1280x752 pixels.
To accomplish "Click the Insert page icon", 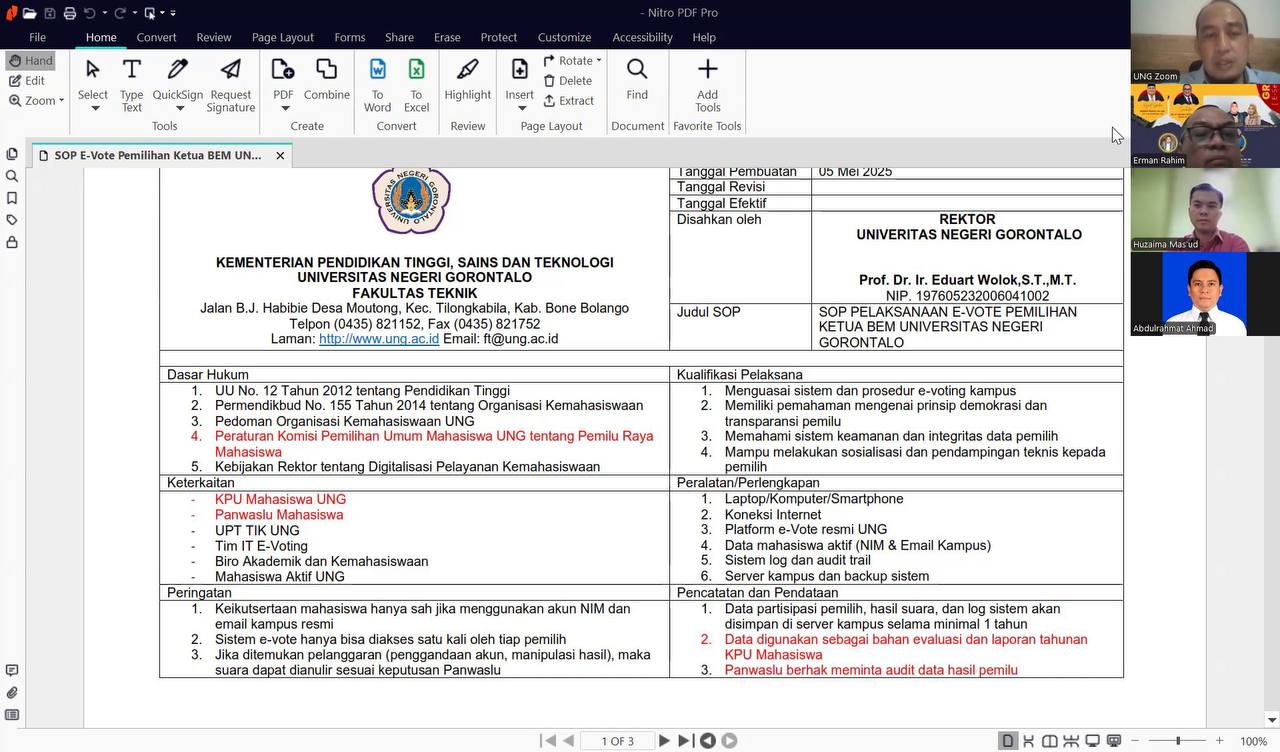I will (519, 69).
